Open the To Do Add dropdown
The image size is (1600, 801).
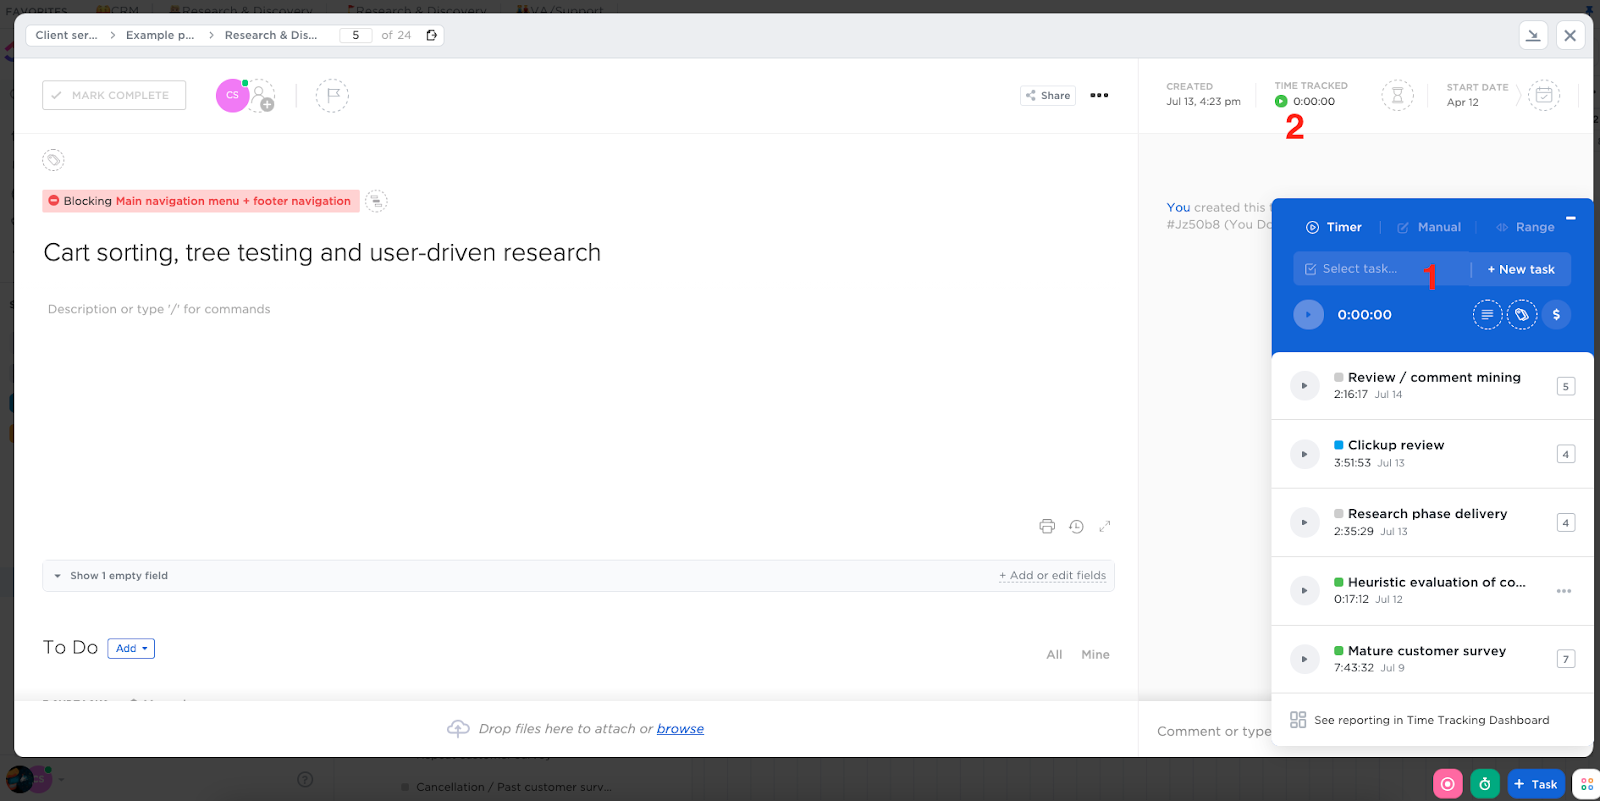point(131,648)
